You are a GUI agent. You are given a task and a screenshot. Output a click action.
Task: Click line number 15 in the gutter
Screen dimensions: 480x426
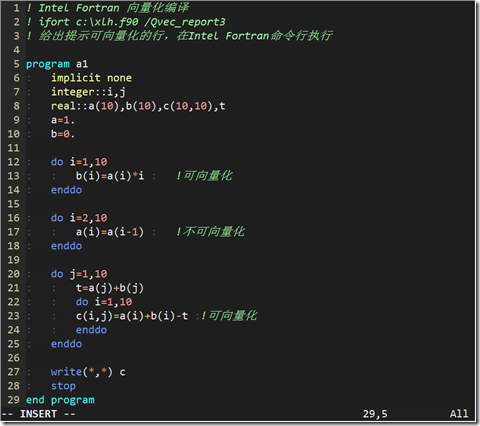(14, 204)
